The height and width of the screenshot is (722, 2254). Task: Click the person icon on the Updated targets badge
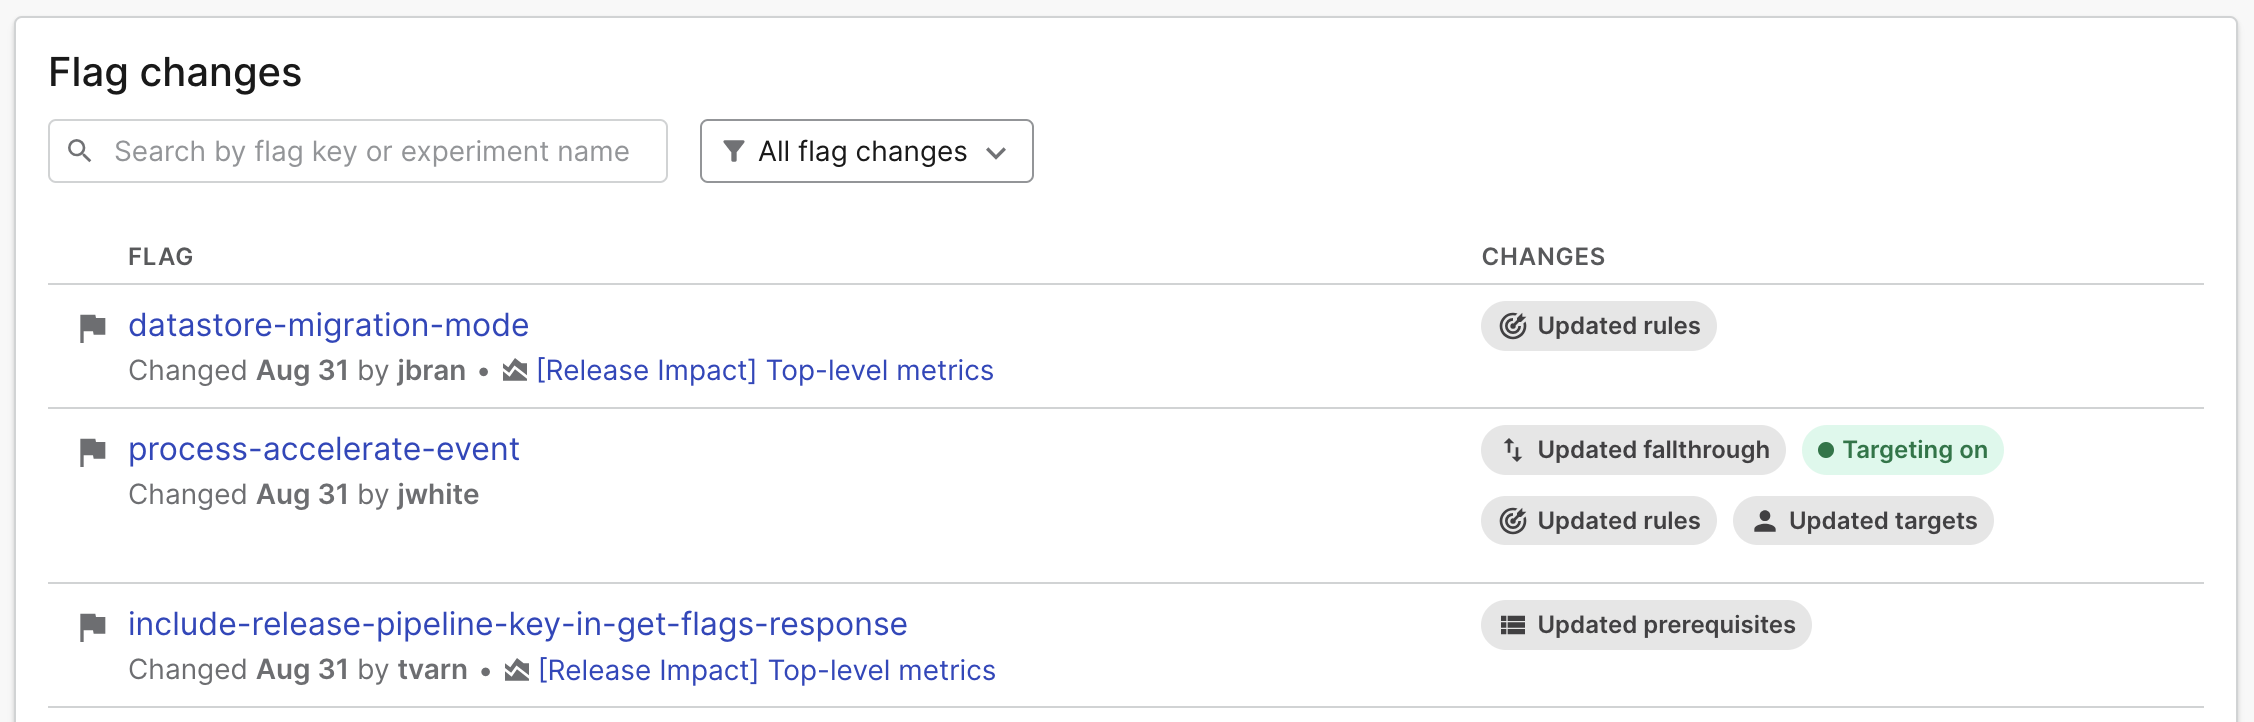[x=1765, y=520]
